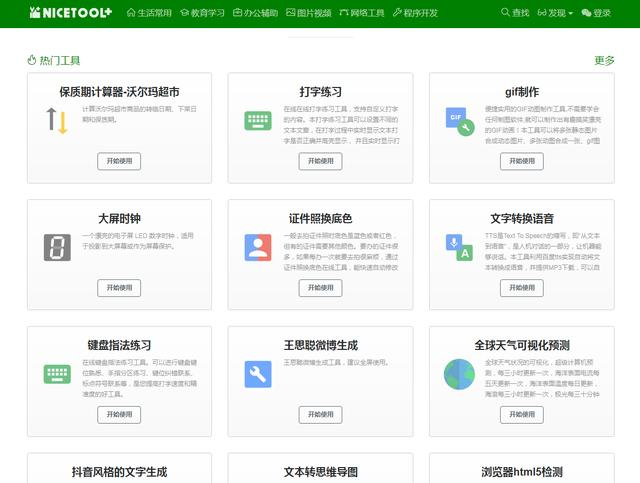Open the 文字转换语音 title
Screen dimensions: 640x483
click(522, 218)
